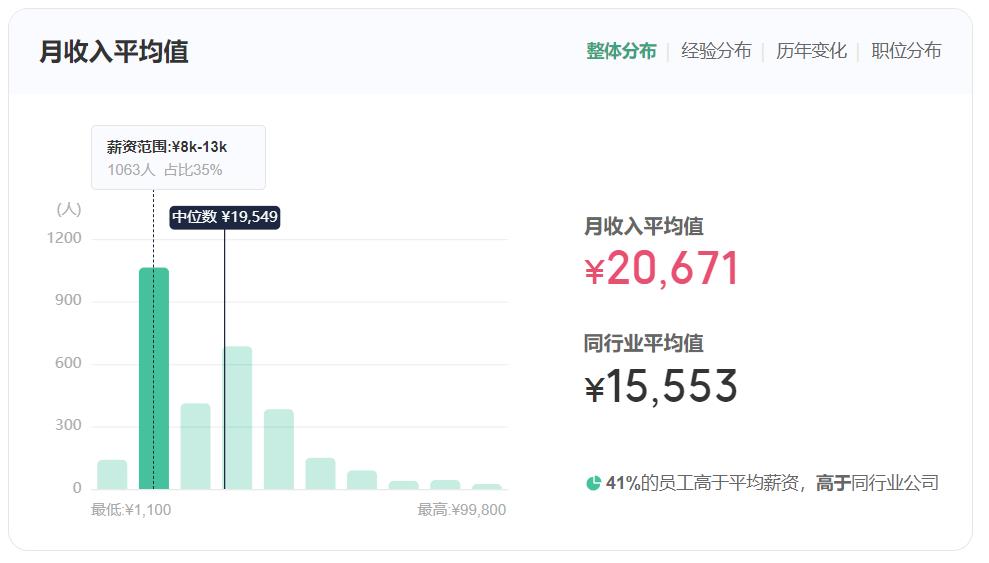This screenshot has height=563, width=989.
Task: Switch to the 整体分布 tab
Action: 621,51
